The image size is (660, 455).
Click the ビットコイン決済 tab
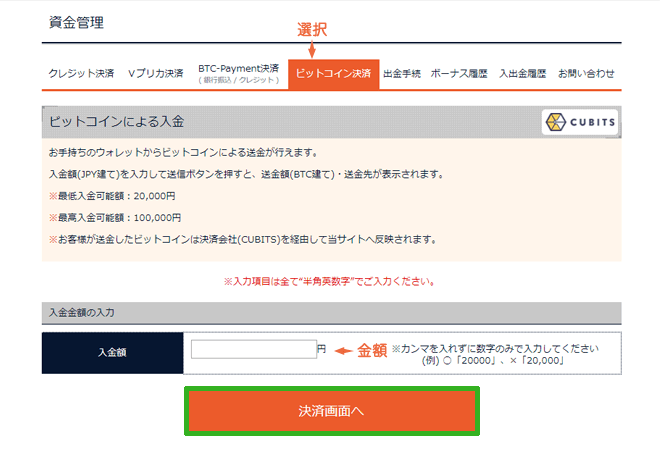(333, 74)
